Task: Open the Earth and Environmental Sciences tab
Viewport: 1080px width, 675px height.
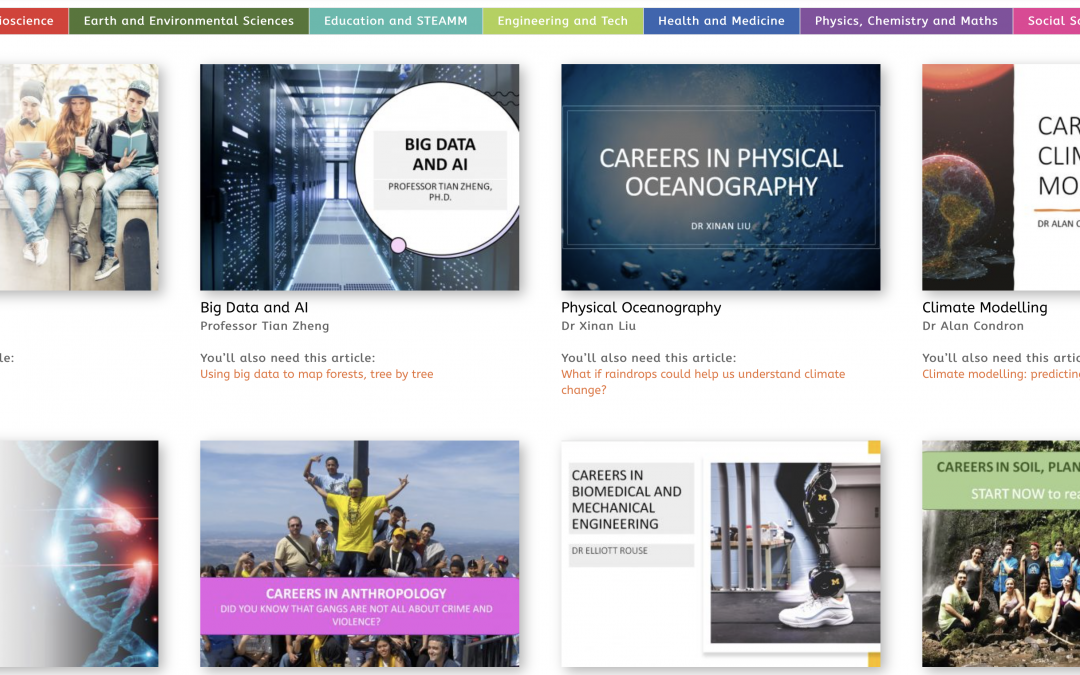Action: (x=189, y=21)
